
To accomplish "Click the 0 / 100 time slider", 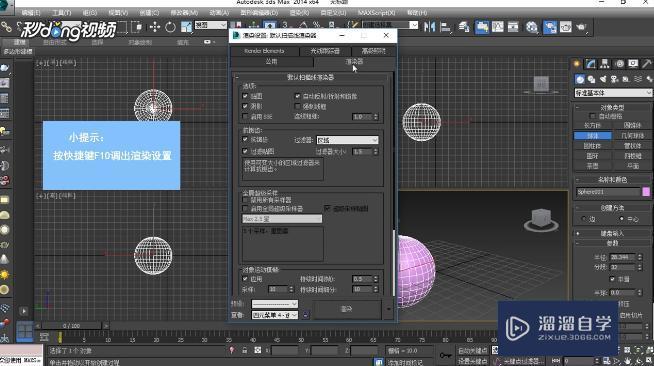I will click(x=71, y=326).
